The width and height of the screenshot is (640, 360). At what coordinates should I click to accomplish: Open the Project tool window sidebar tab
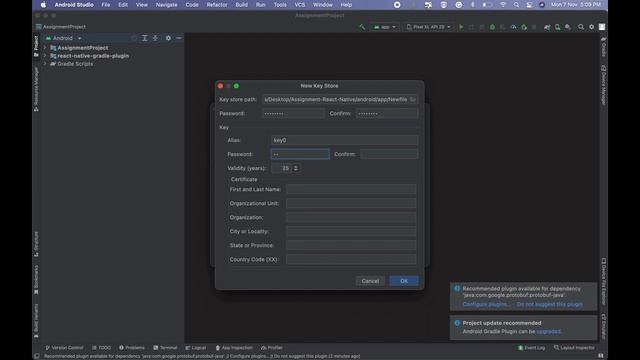(x=36, y=46)
